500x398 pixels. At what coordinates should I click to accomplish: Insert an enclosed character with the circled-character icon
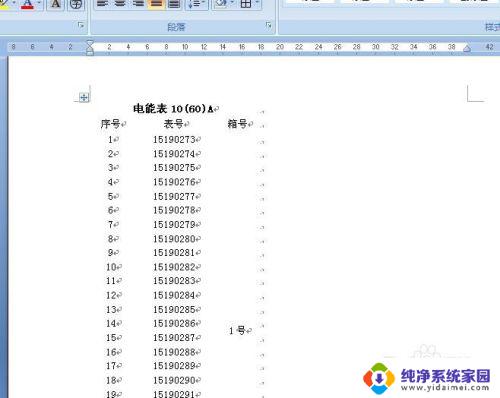click(x=76, y=4)
